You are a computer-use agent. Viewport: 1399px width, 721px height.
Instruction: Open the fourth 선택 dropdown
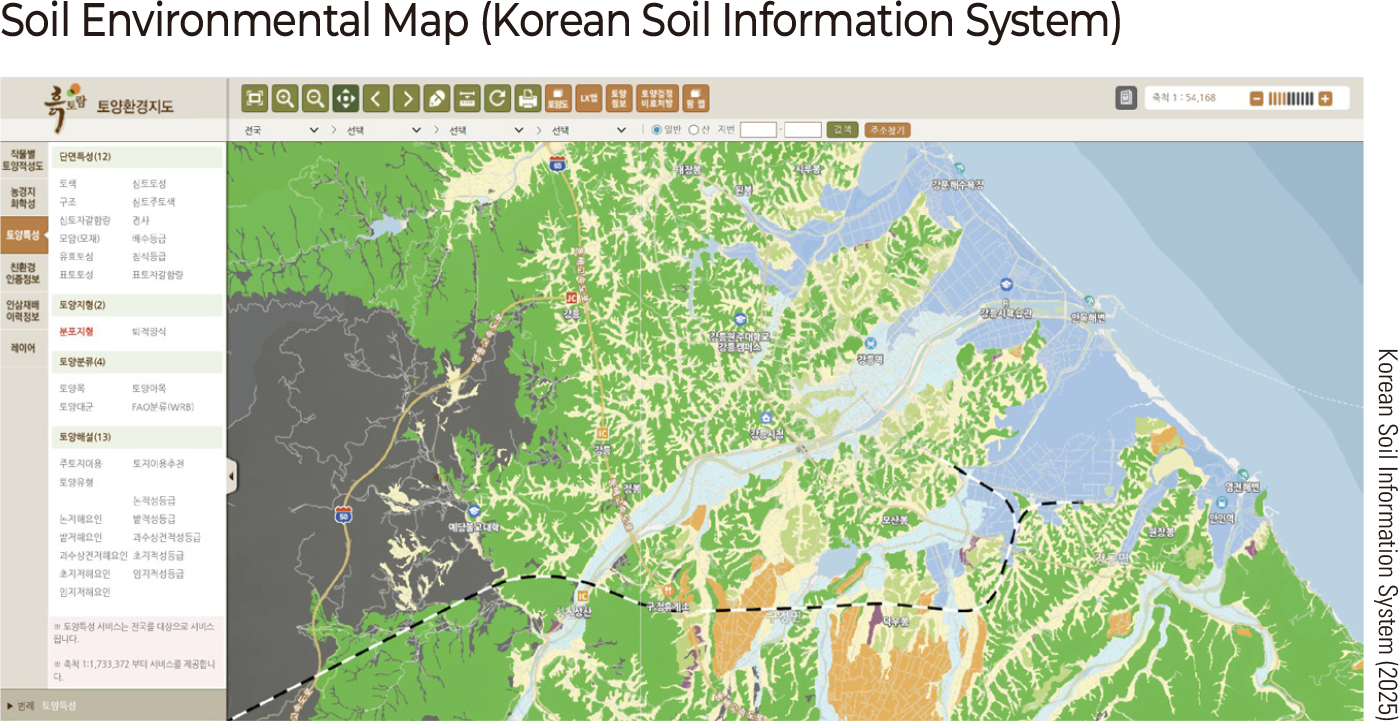coord(588,130)
